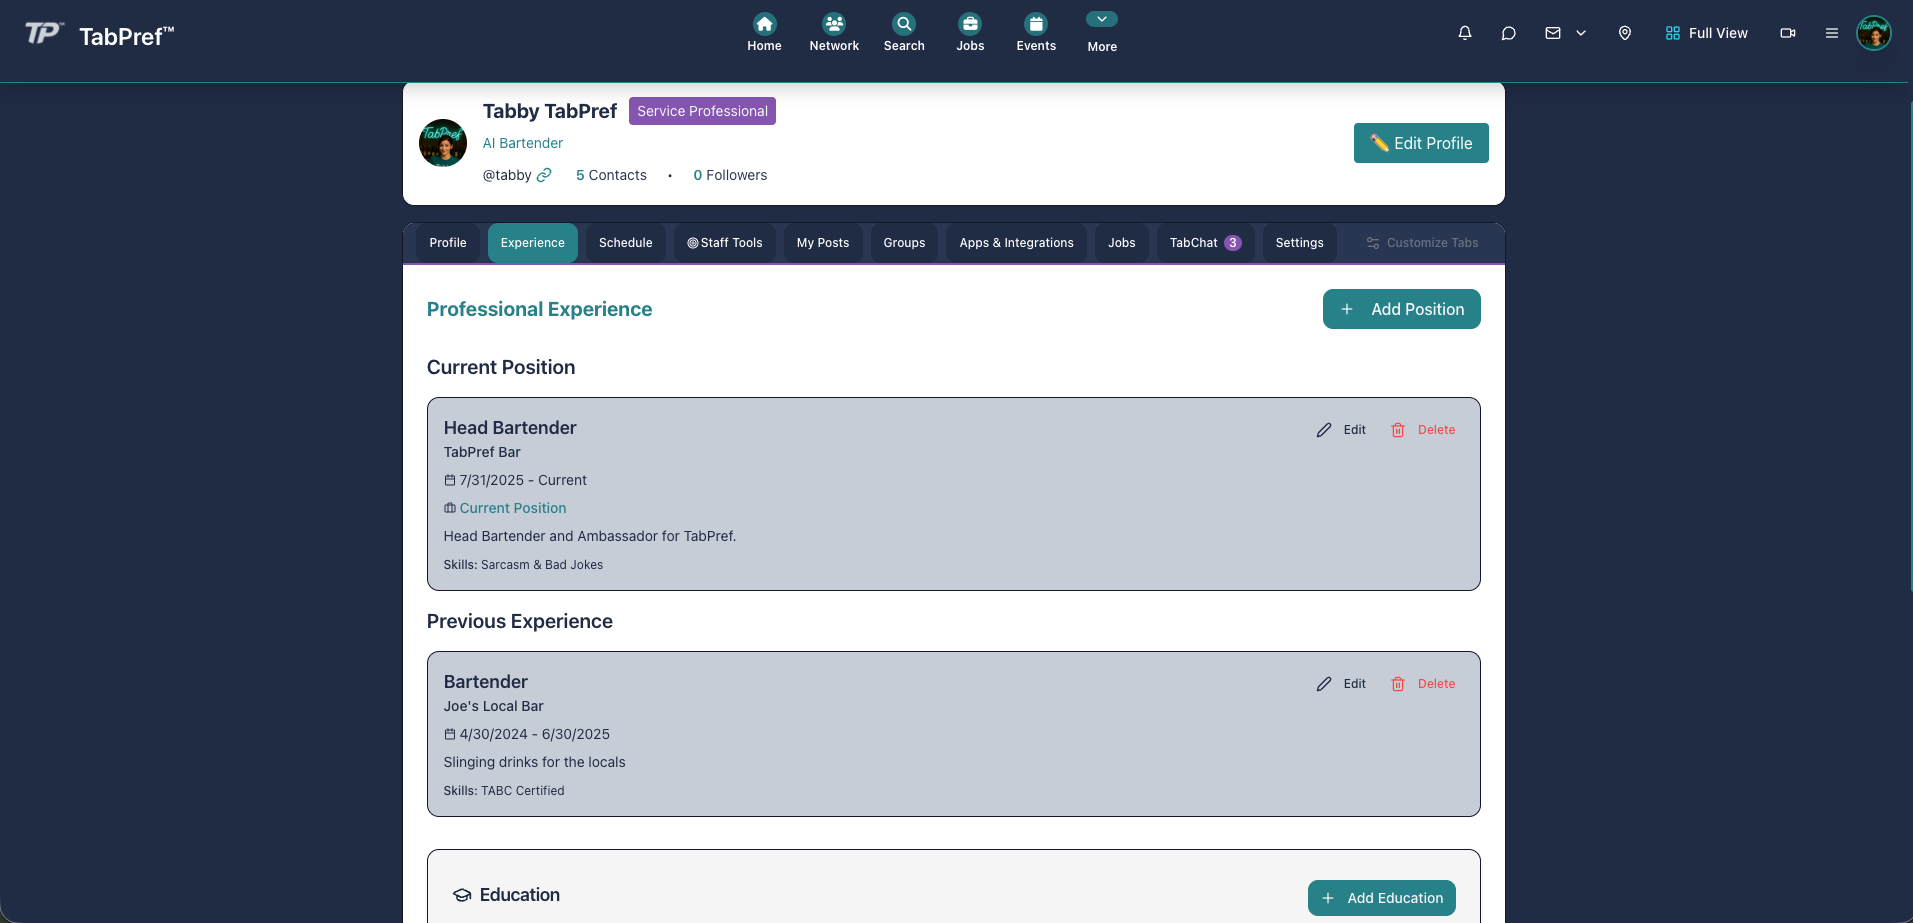Click the AI Bartender title link
The width and height of the screenshot is (1913, 923).
pyautogui.click(x=523, y=143)
